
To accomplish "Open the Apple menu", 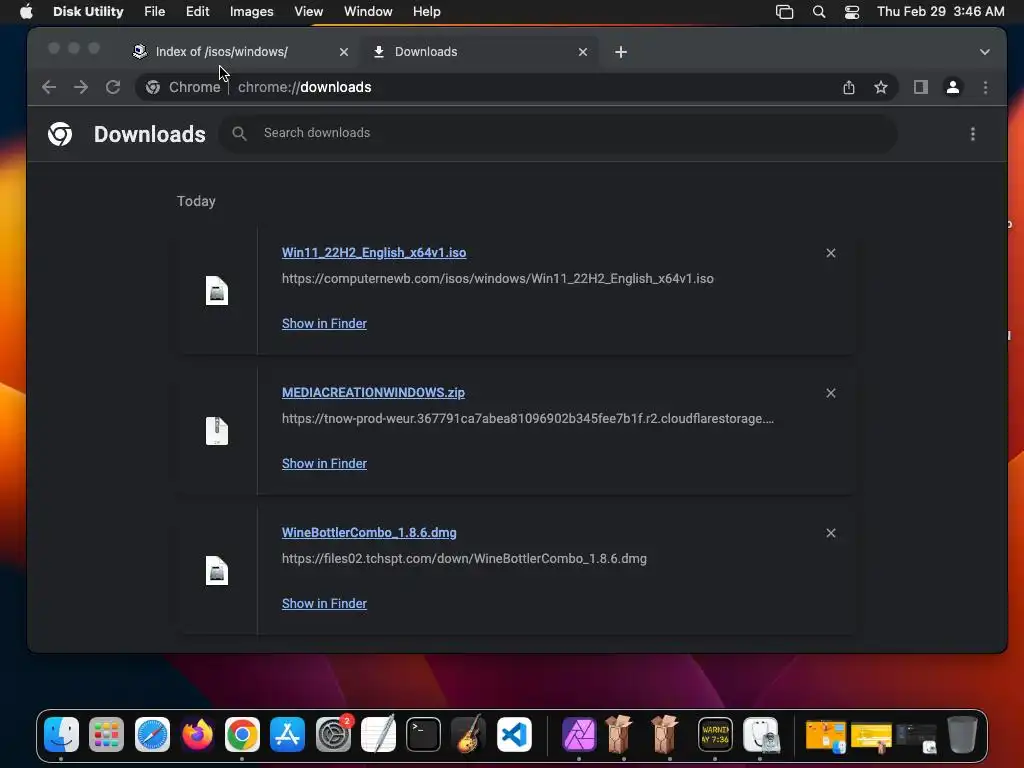I will point(26,12).
